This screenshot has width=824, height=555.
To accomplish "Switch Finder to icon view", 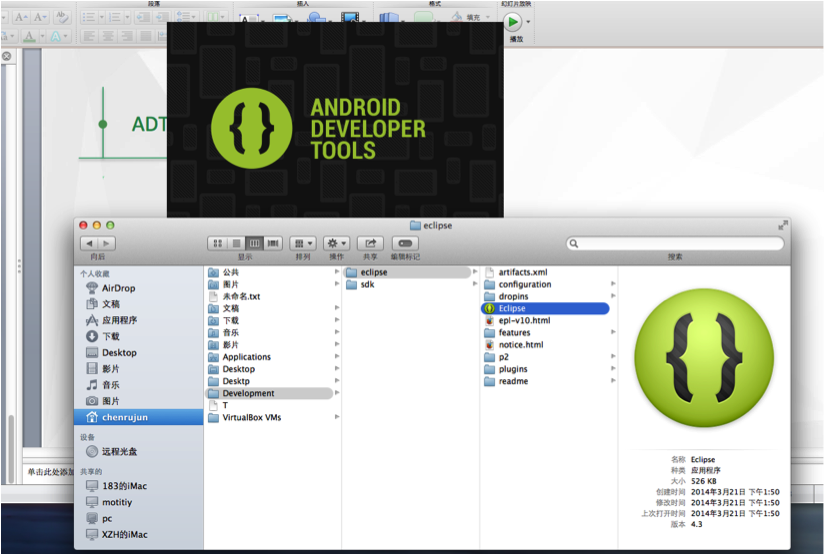I will tap(217, 243).
